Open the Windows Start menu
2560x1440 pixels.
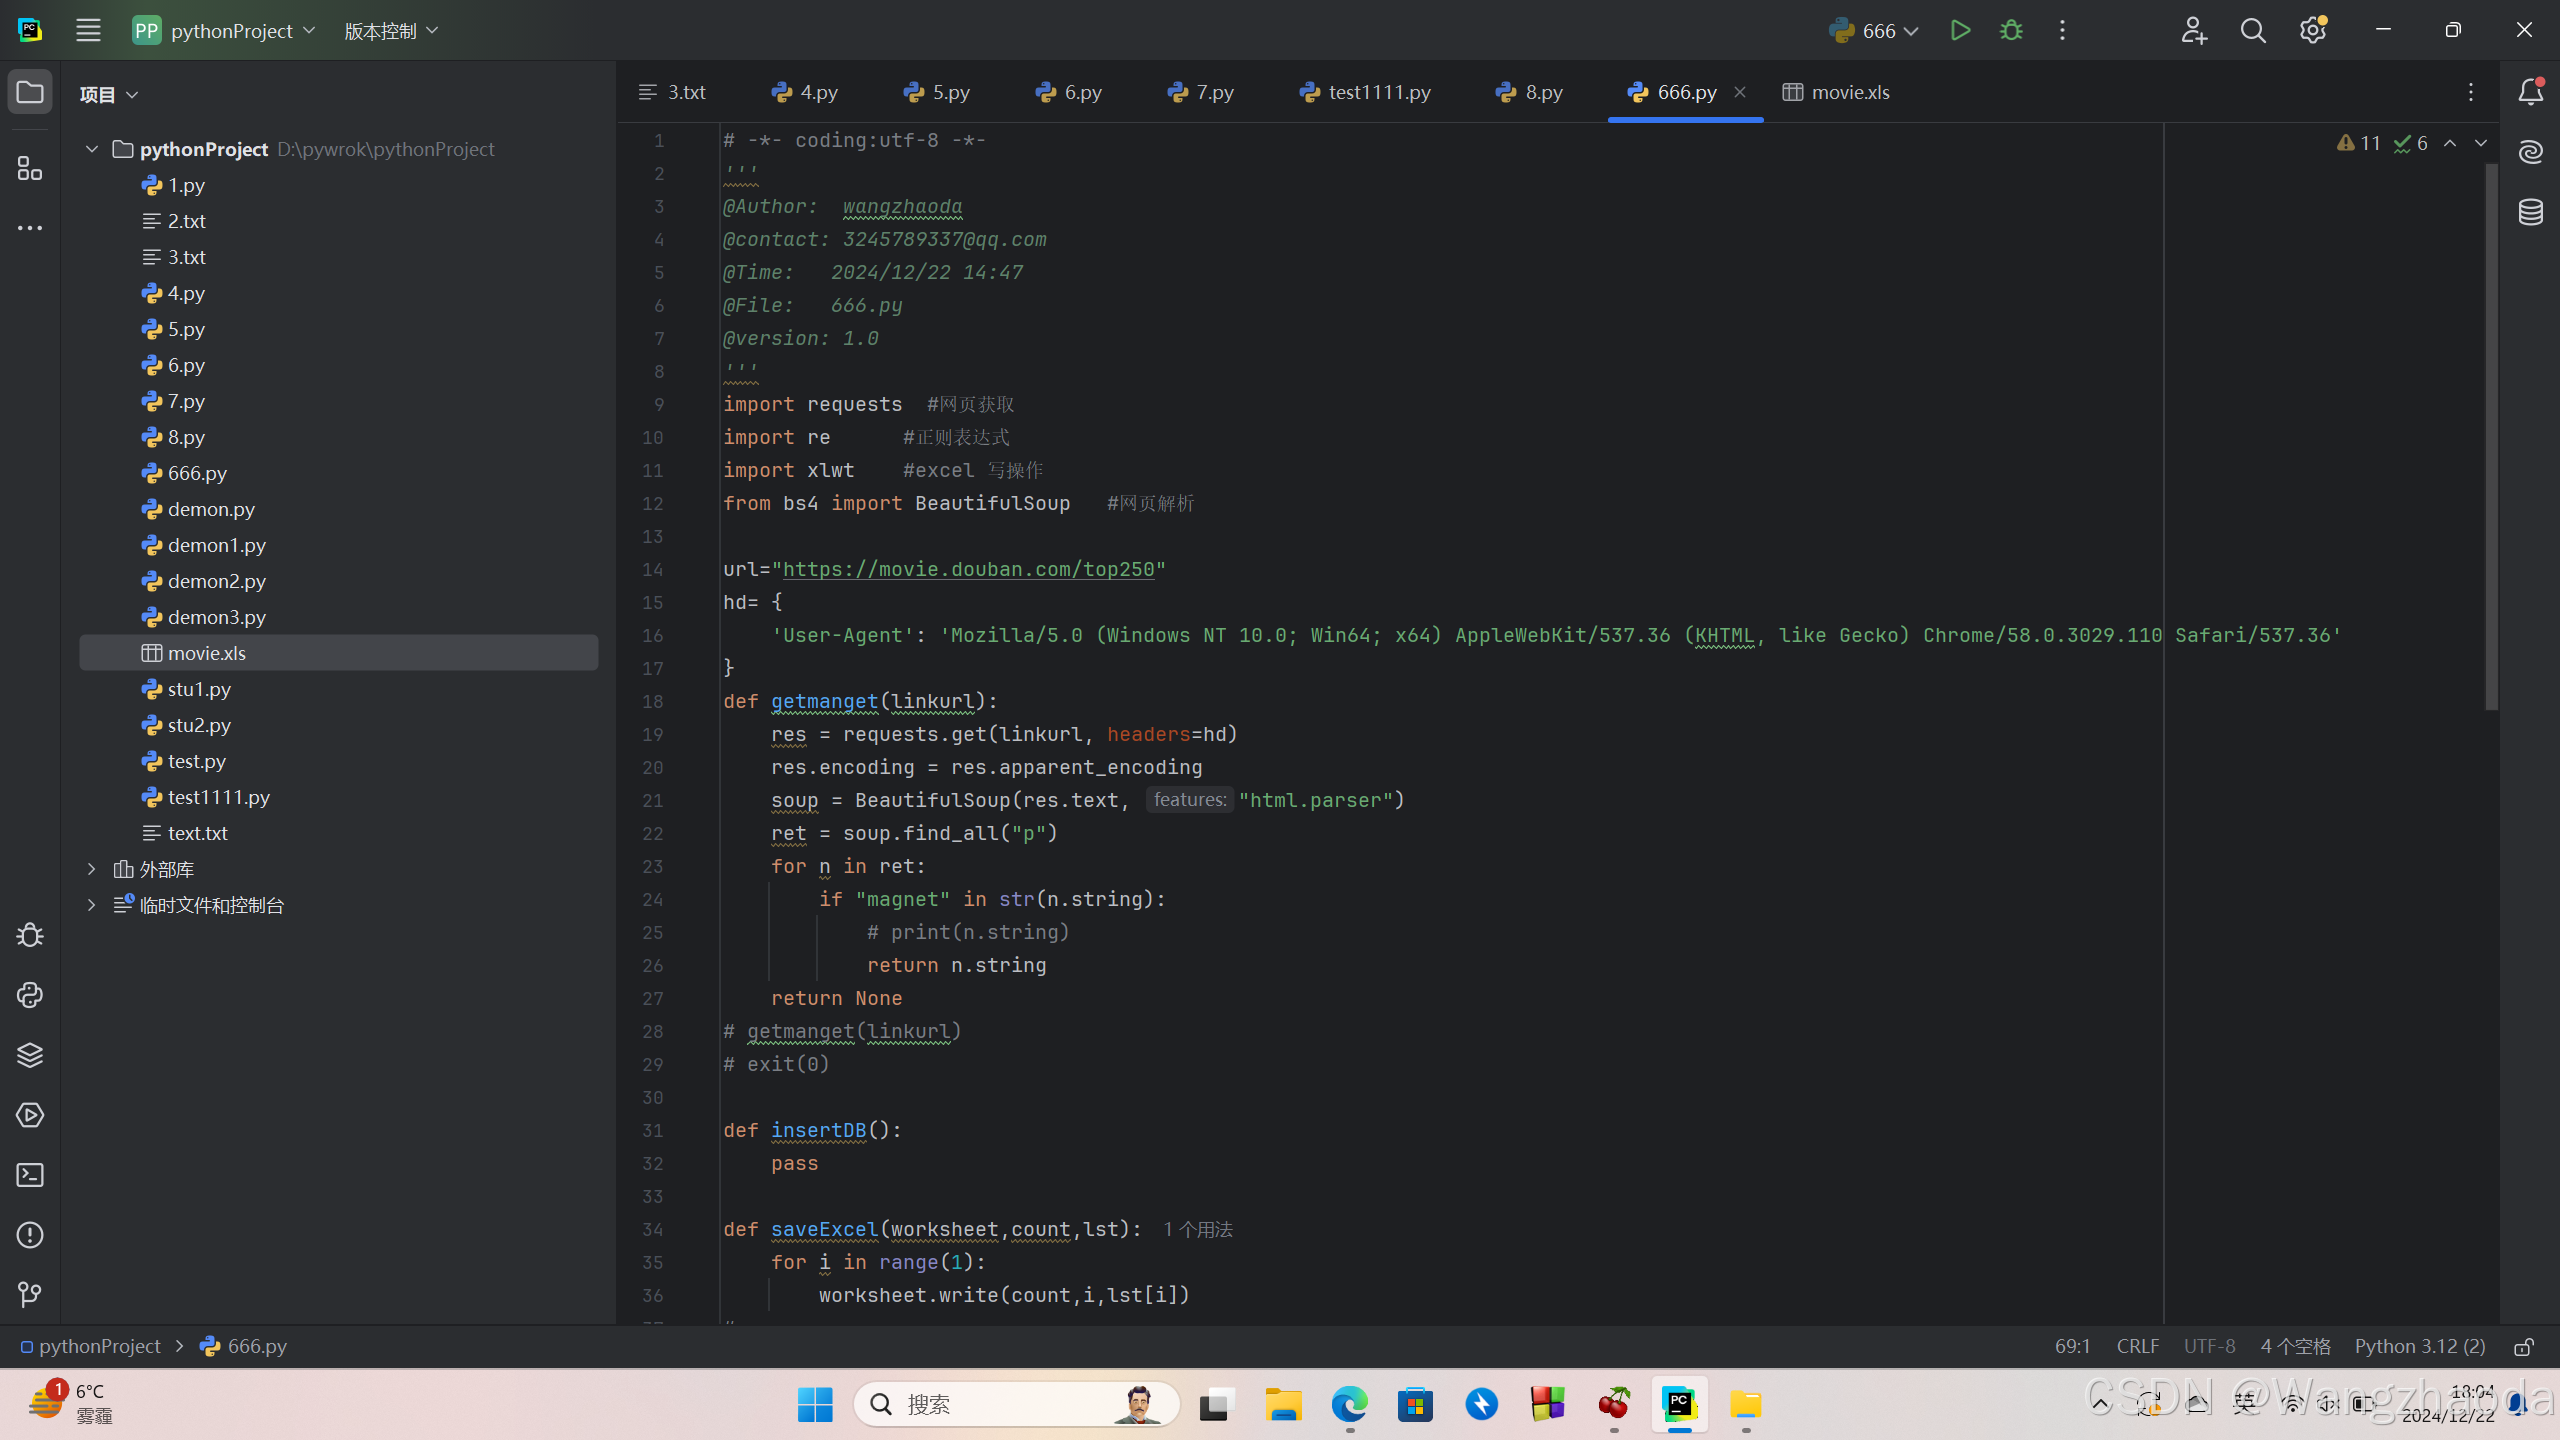tap(815, 1404)
